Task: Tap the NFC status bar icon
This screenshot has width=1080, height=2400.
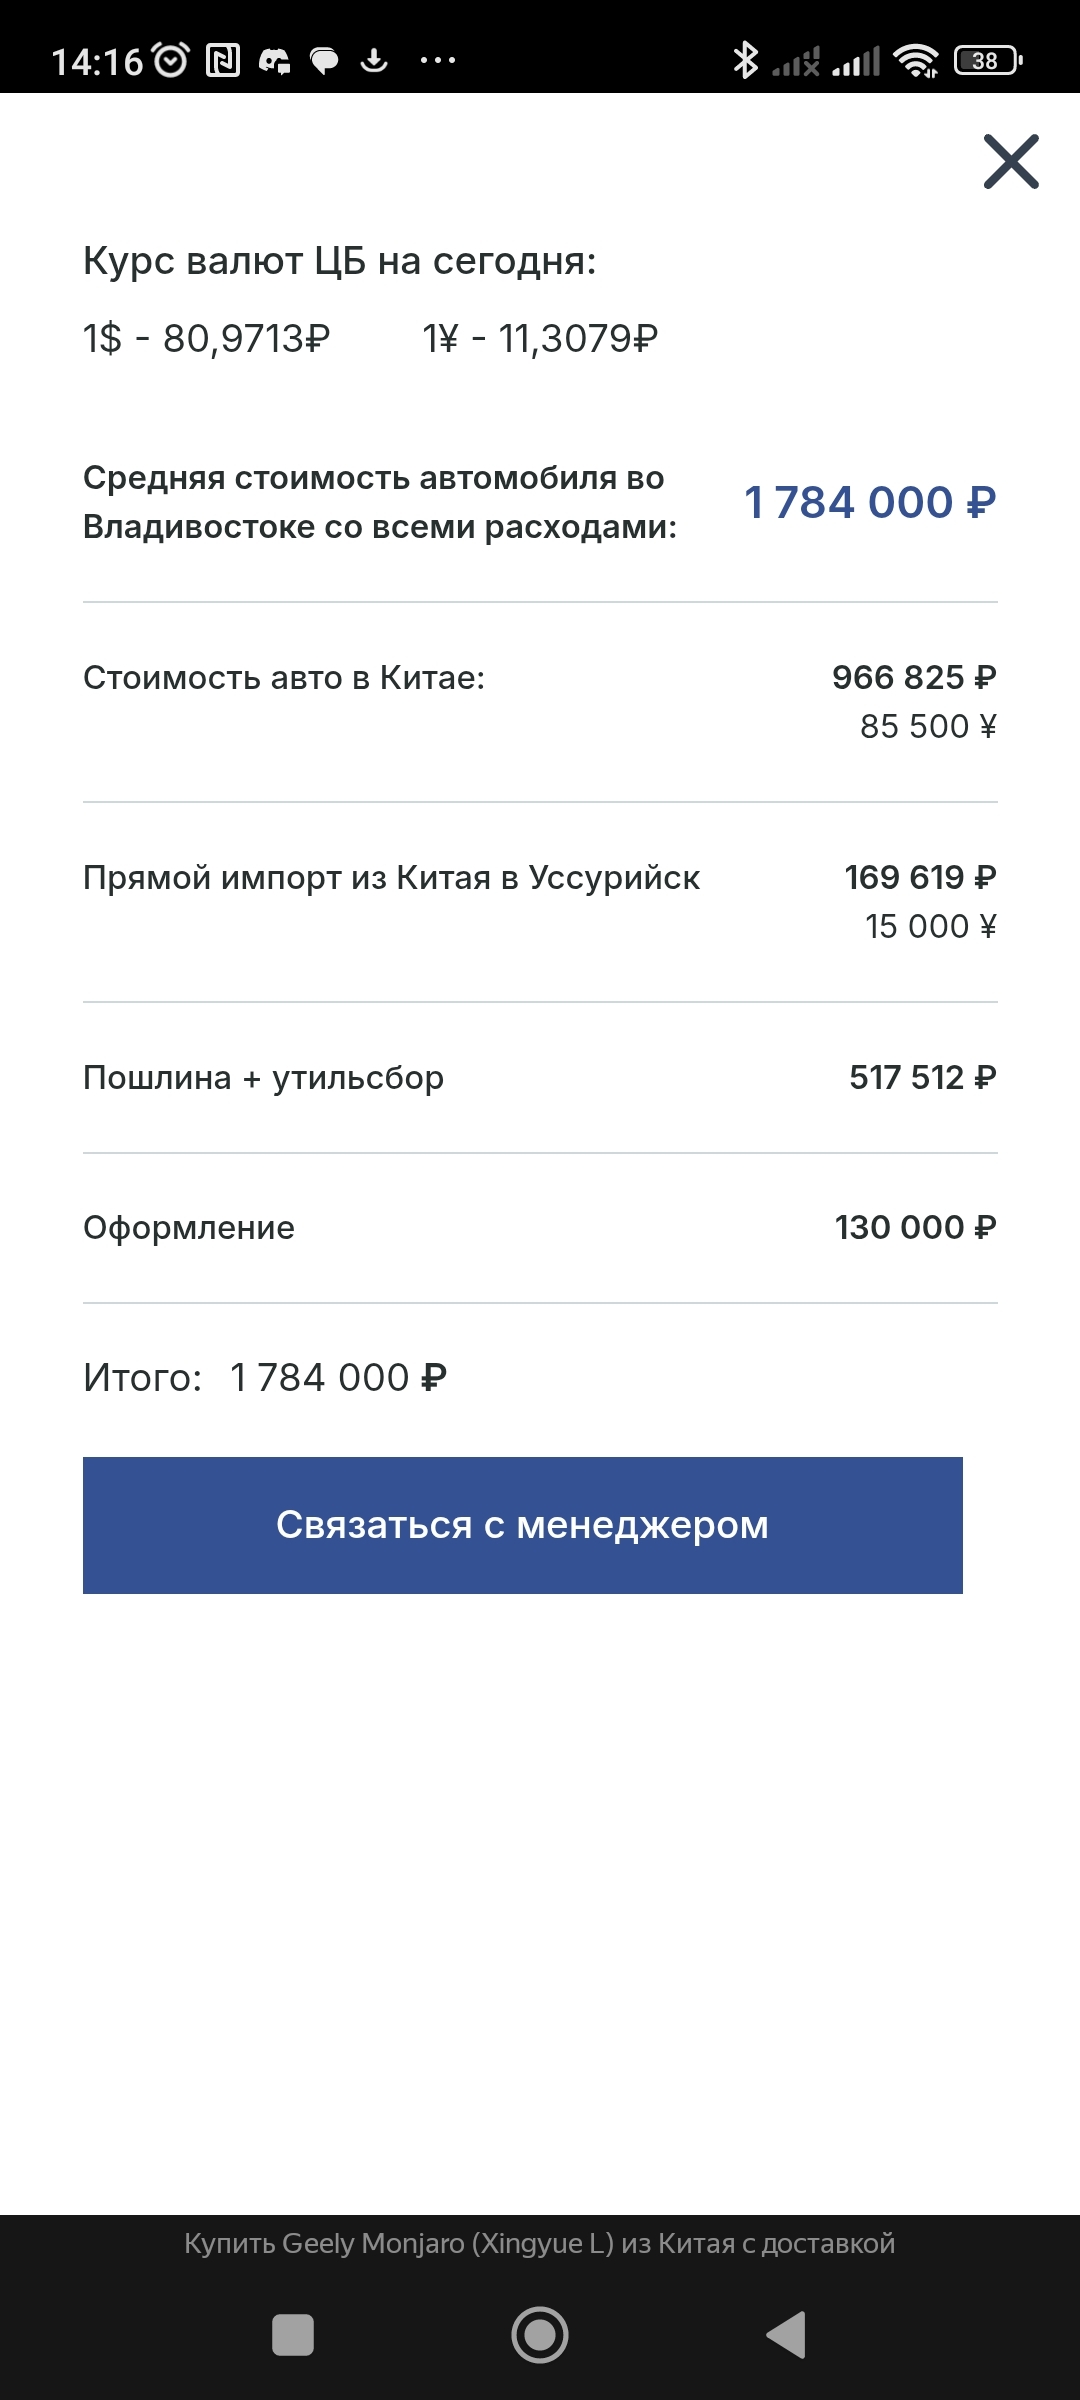Action: click(223, 61)
